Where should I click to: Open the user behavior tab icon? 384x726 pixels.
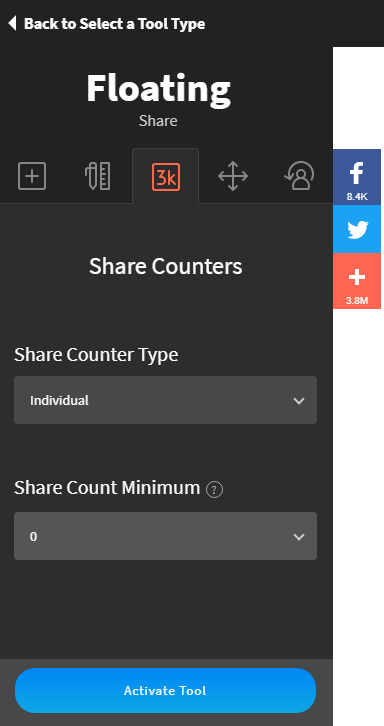300,176
